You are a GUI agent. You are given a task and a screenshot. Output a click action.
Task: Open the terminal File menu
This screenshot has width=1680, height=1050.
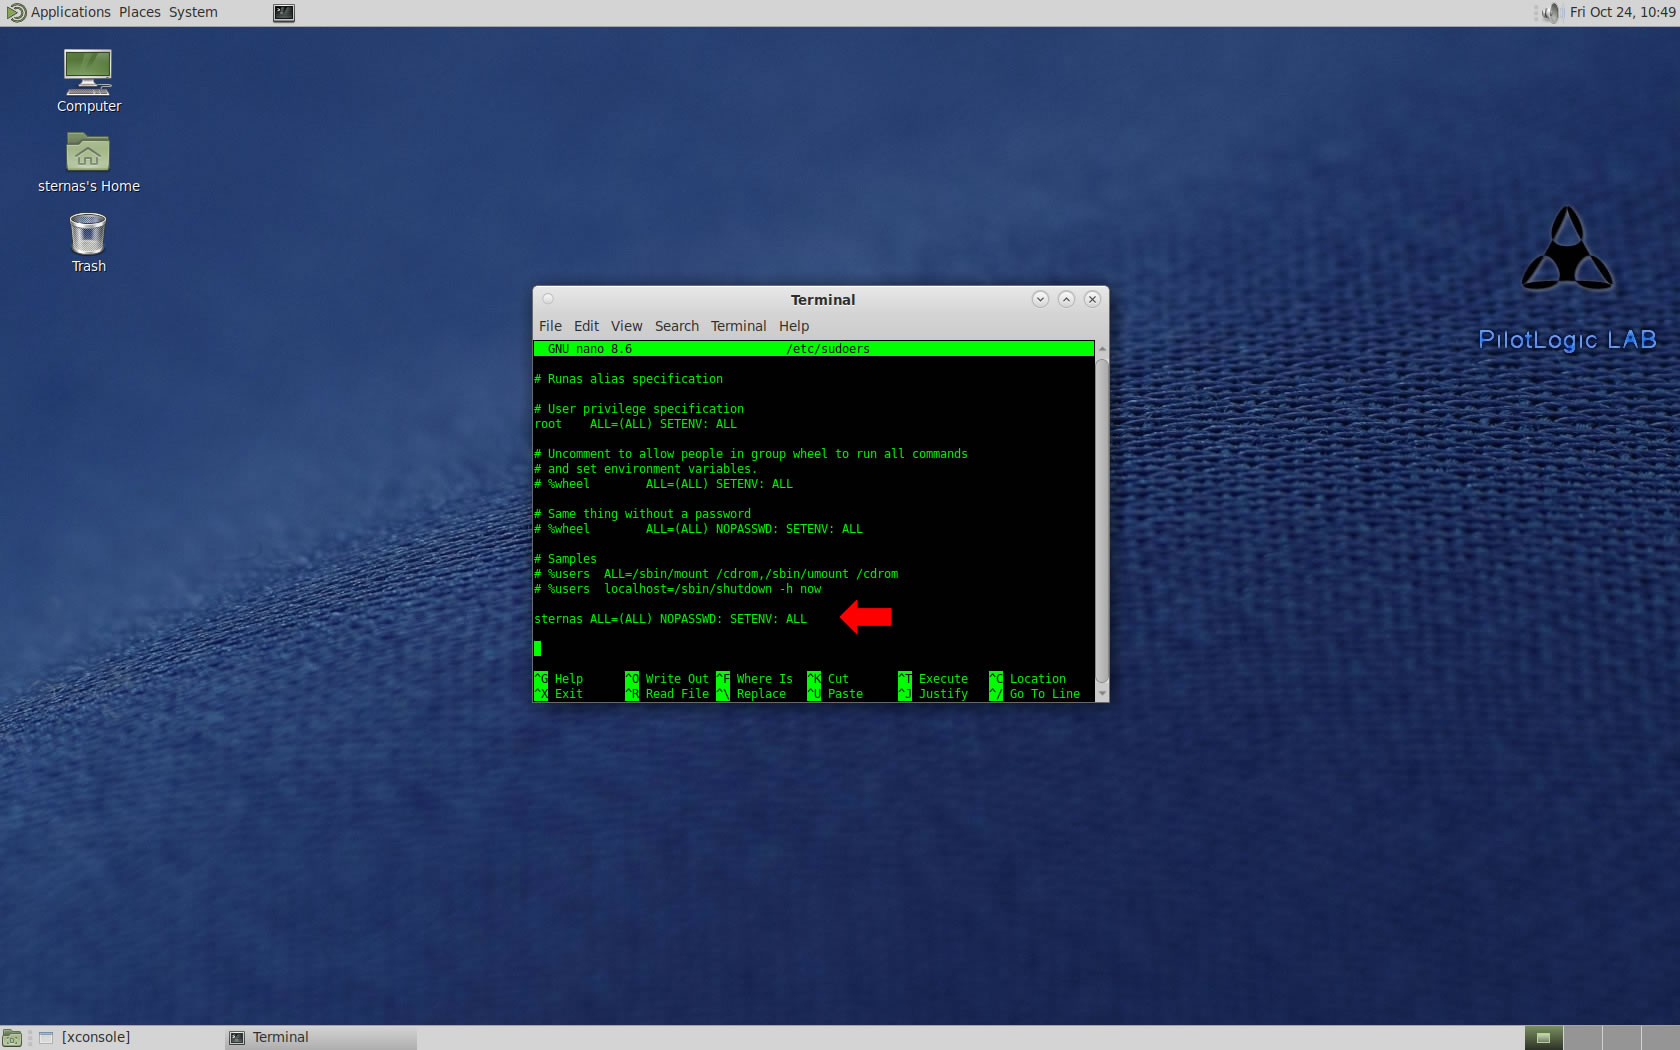tap(550, 326)
